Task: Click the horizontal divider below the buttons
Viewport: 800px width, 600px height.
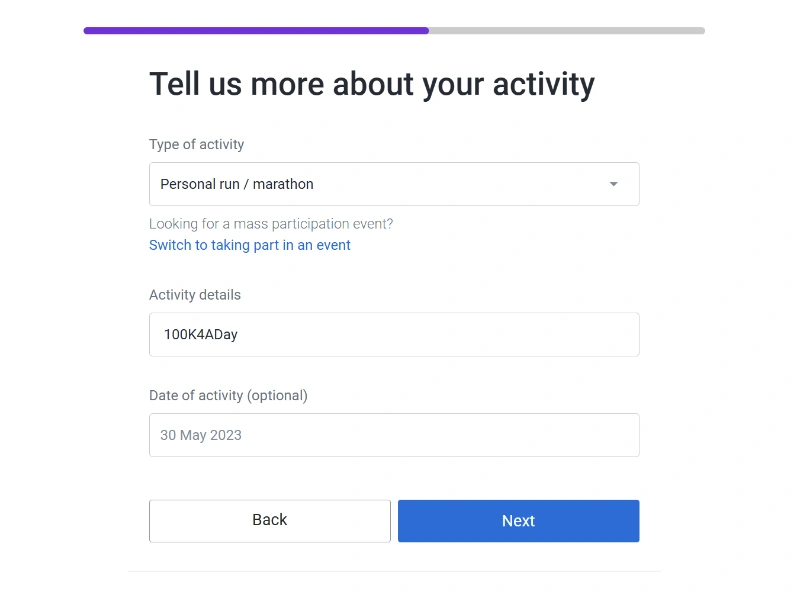Action: pos(394,571)
